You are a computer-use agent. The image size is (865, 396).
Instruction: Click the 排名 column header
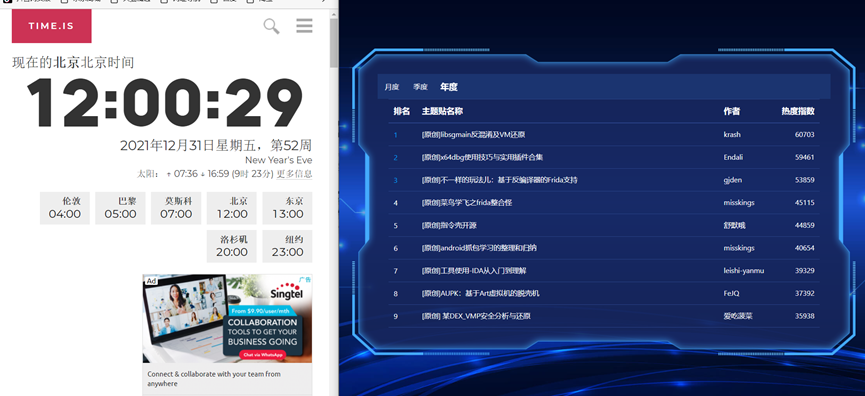402,111
